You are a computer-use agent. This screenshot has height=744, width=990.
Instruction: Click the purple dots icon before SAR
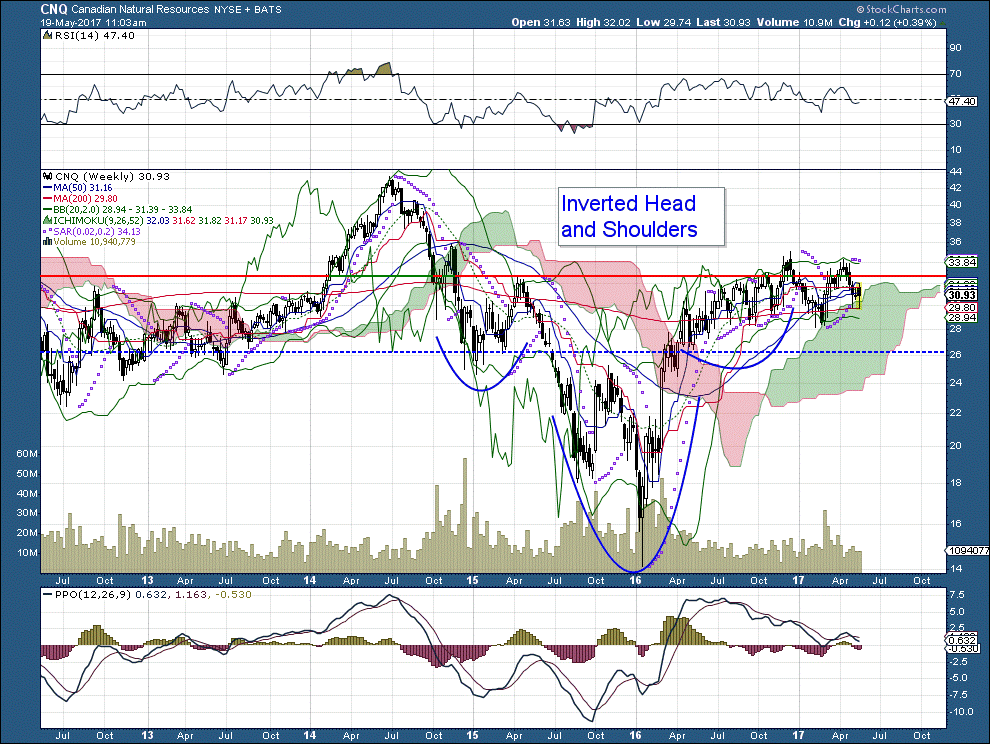(x=48, y=232)
